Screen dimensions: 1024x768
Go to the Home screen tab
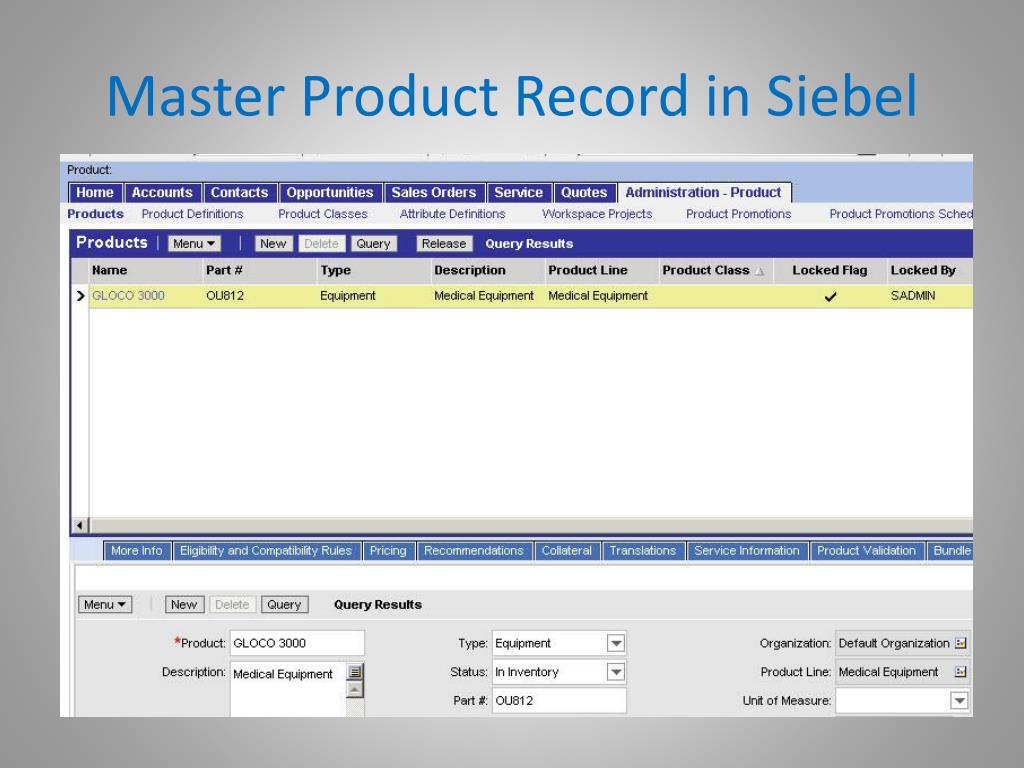tap(95, 193)
